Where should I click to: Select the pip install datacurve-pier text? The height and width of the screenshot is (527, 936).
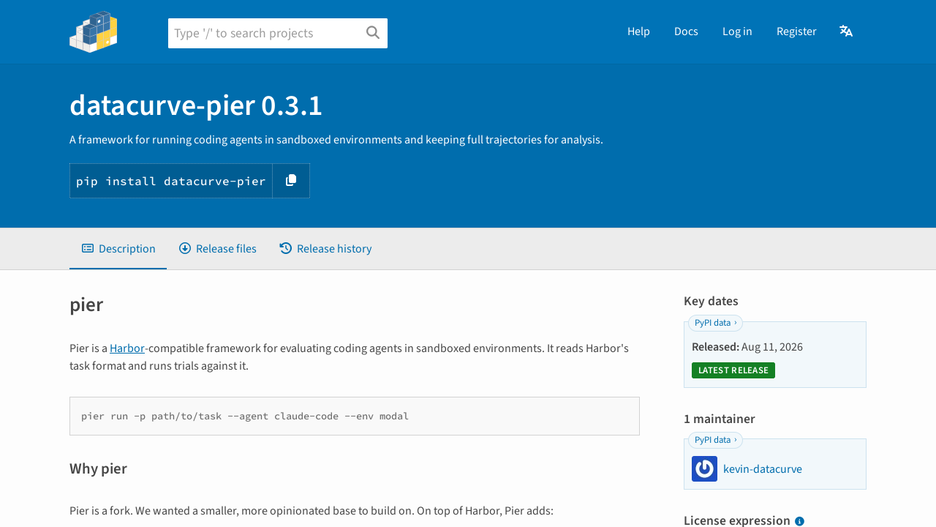(x=171, y=181)
